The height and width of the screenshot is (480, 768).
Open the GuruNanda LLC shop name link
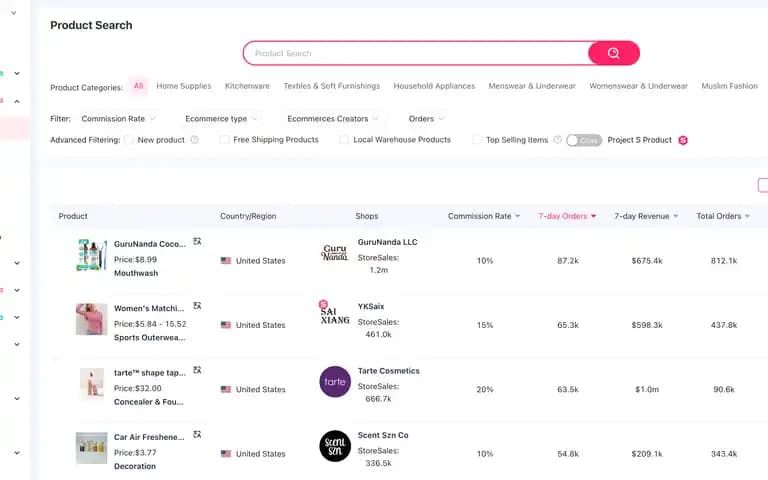387,242
